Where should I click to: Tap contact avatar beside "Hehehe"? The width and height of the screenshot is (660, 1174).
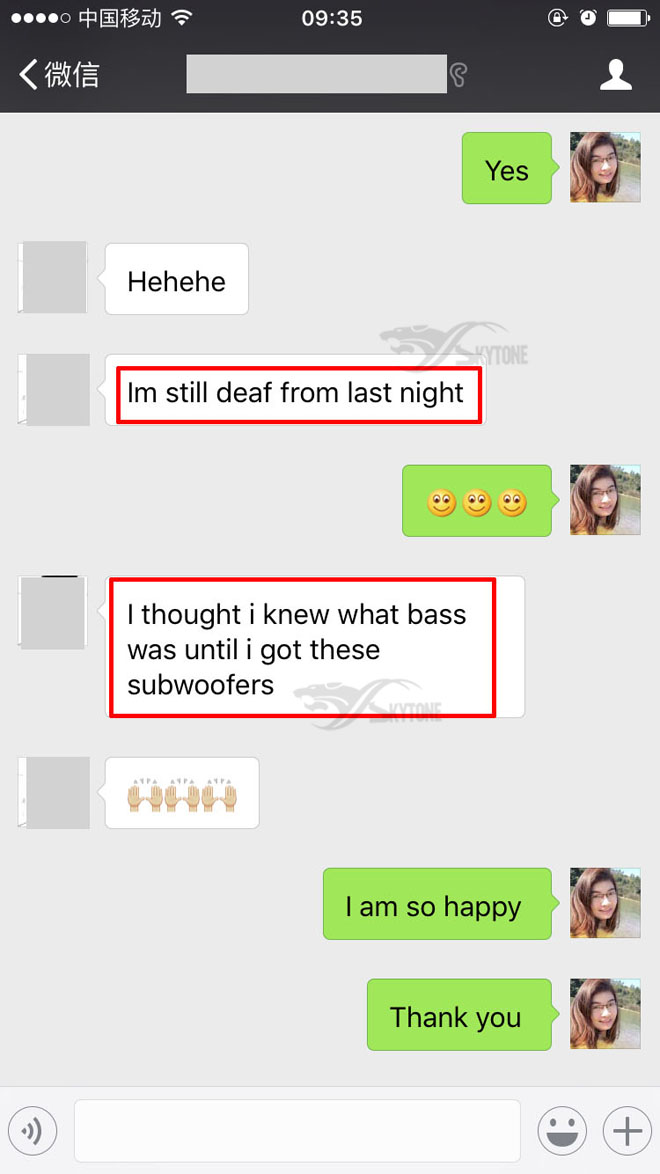tap(53, 277)
